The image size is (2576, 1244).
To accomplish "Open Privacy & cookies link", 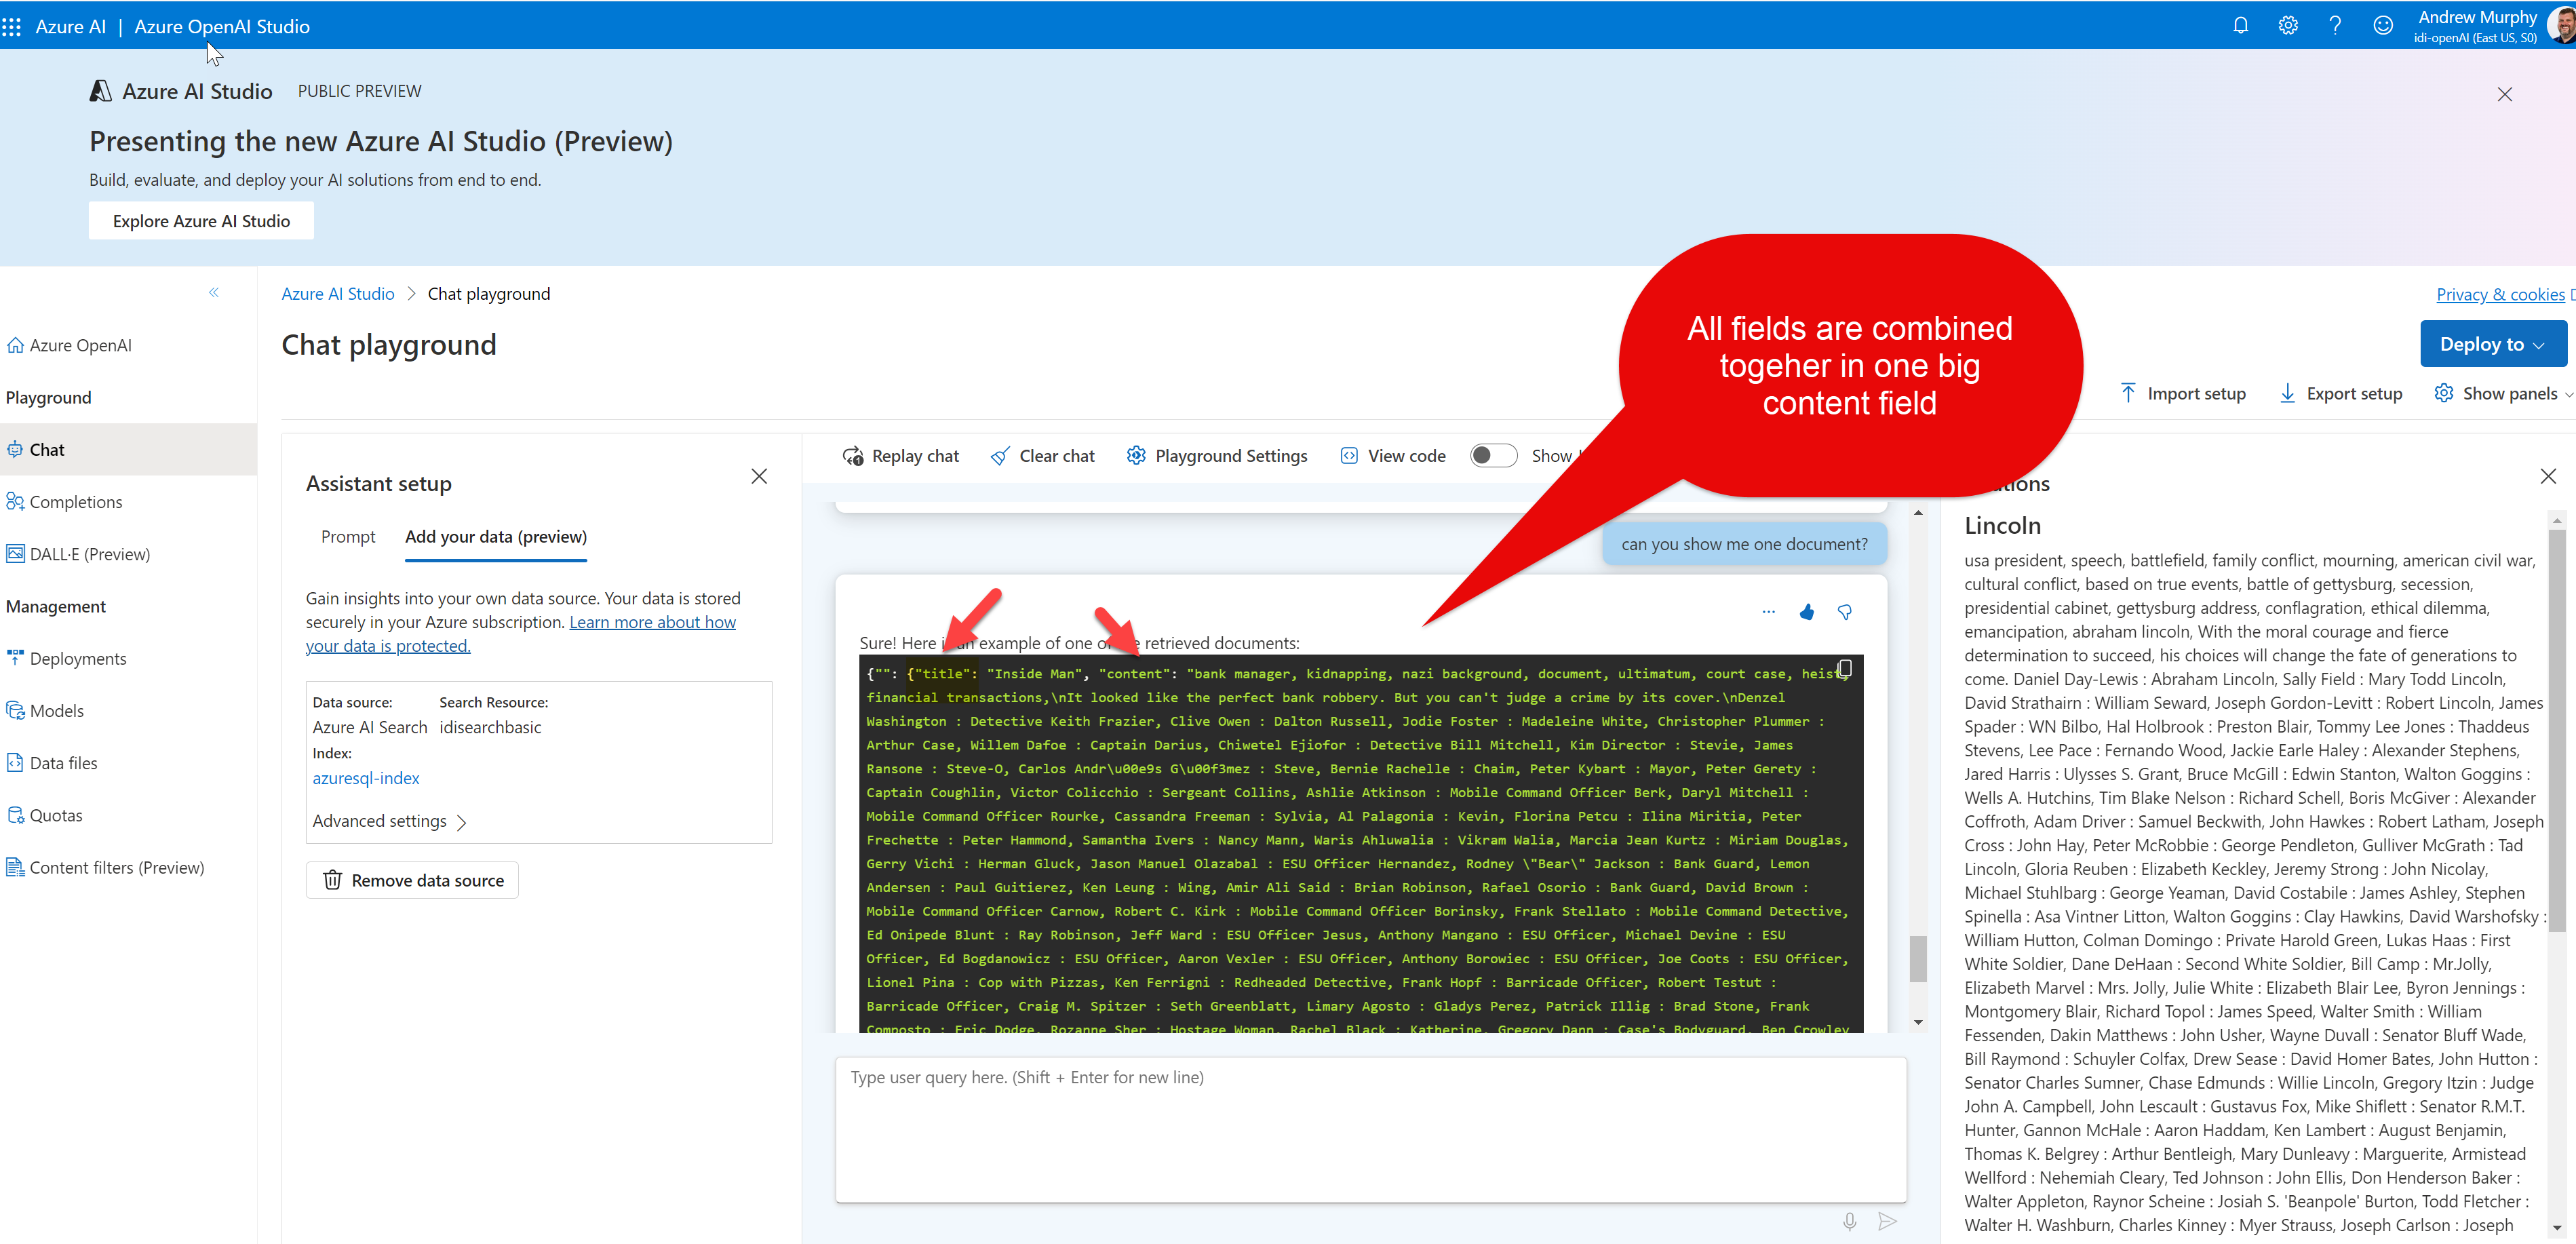I will 2500,294.
